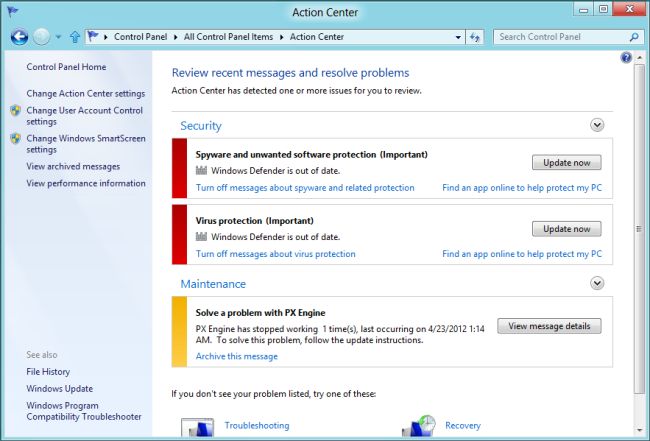650x441 pixels.
Task: Go up one level with Up arrow
Action: pos(75,37)
